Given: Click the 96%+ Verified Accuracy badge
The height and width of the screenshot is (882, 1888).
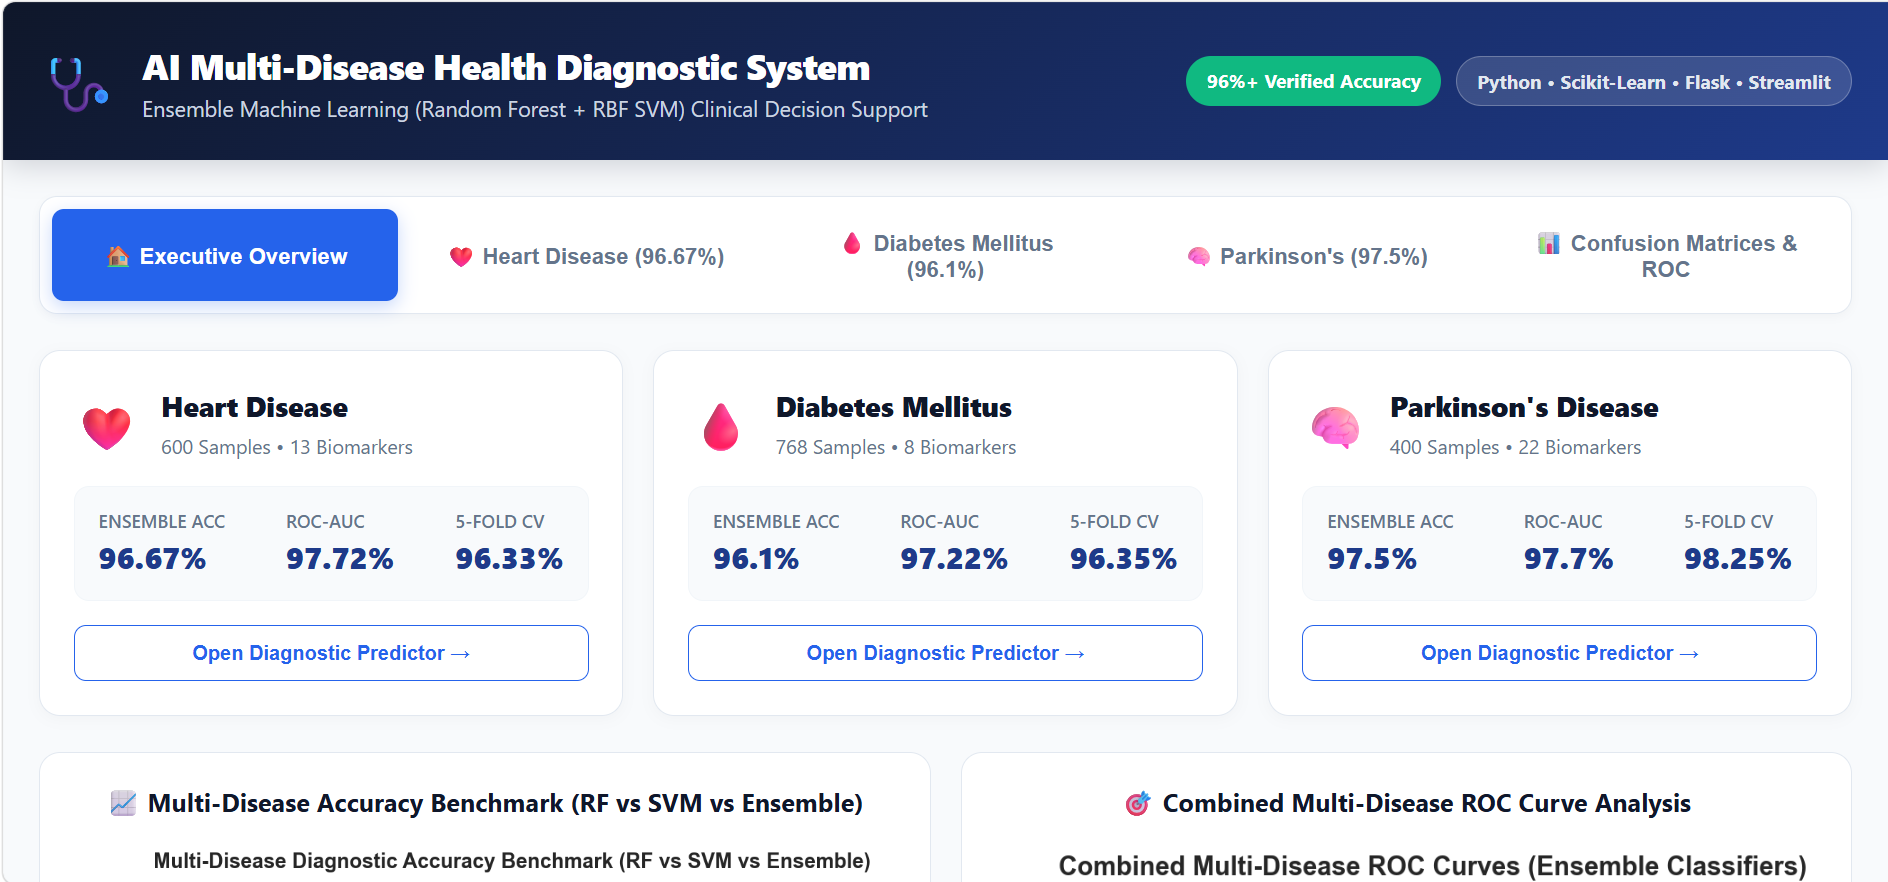Looking at the screenshot, I should (1313, 81).
